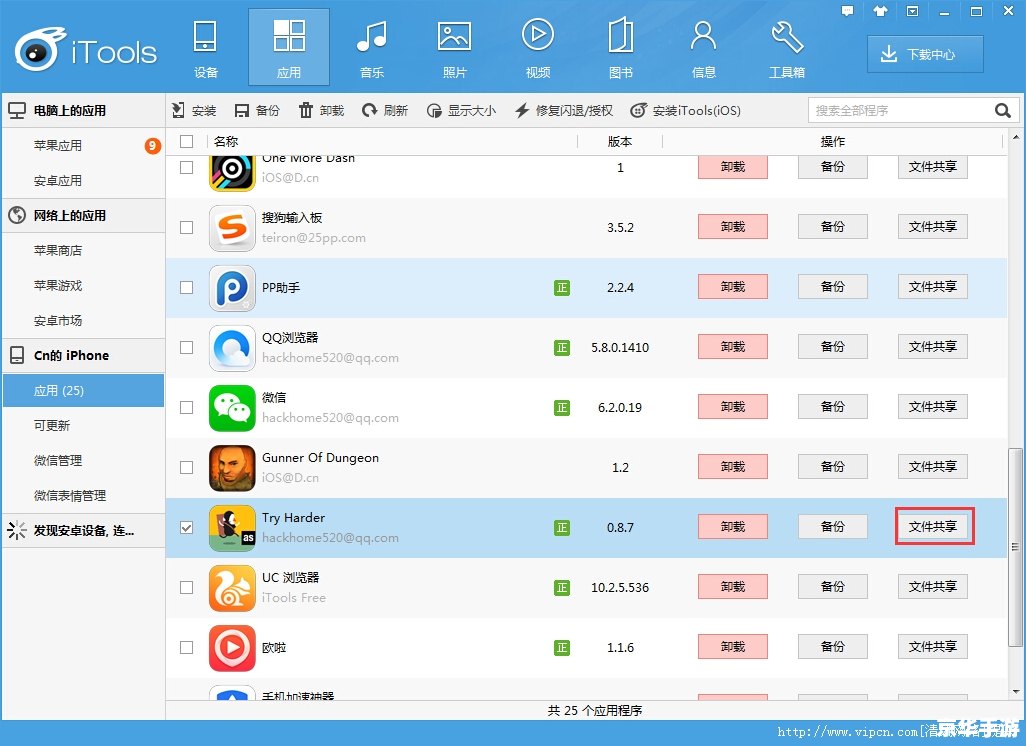Image resolution: width=1026 pixels, height=746 pixels.
Task: Check the QQ浏览器 checkbox
Action: pyautogui.click(x=186, y=347)
